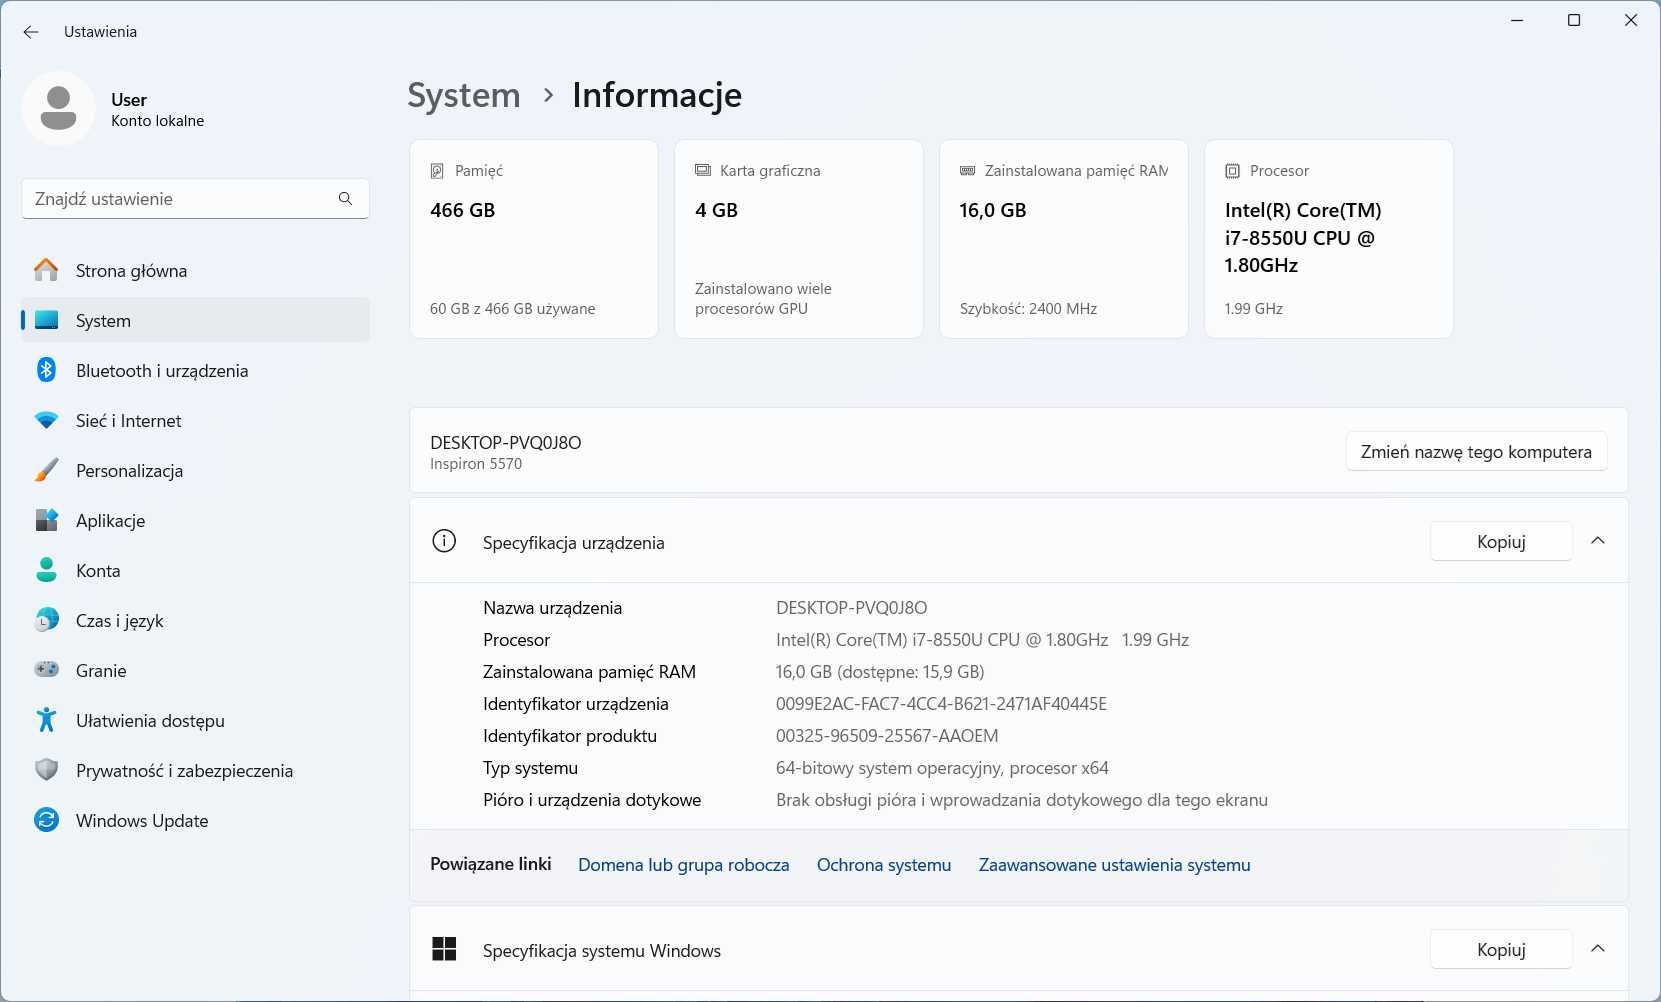
Task: Click Kopiuj for Windows system specification
Action: 1501,949
